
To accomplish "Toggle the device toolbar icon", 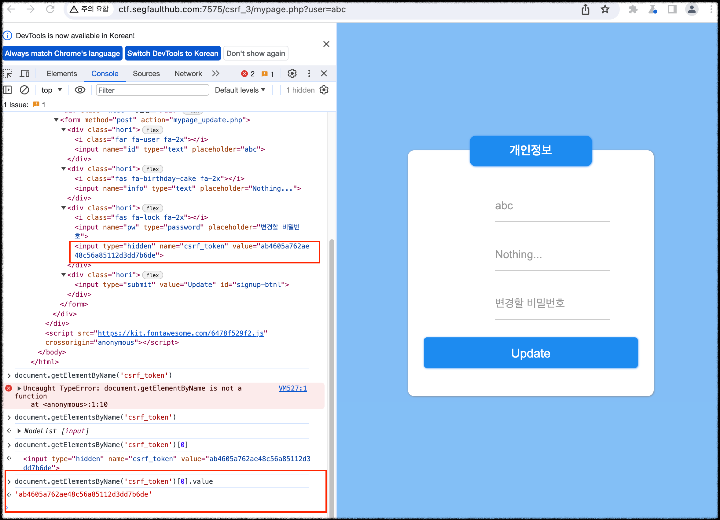I will click(x=25, y=73).
